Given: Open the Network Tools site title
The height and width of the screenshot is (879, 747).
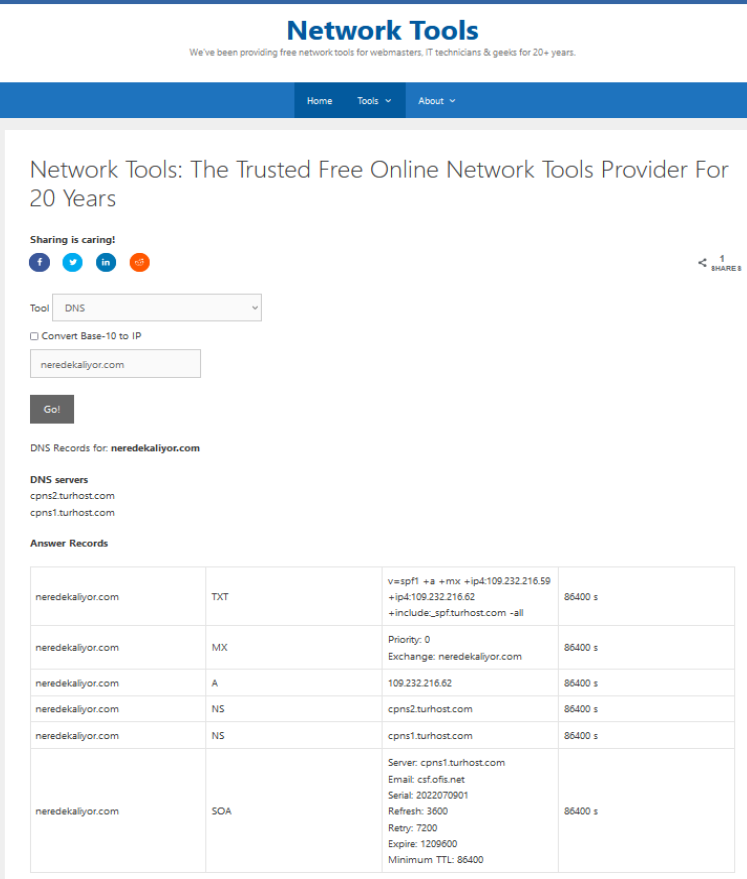Looking at the screenshot, I should tap(383, 30).
